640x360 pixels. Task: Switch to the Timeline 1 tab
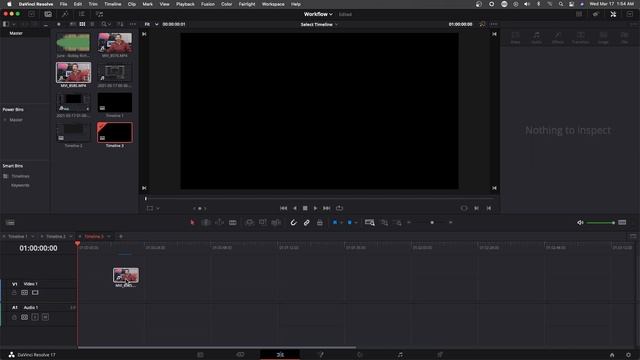click(18, 236)
